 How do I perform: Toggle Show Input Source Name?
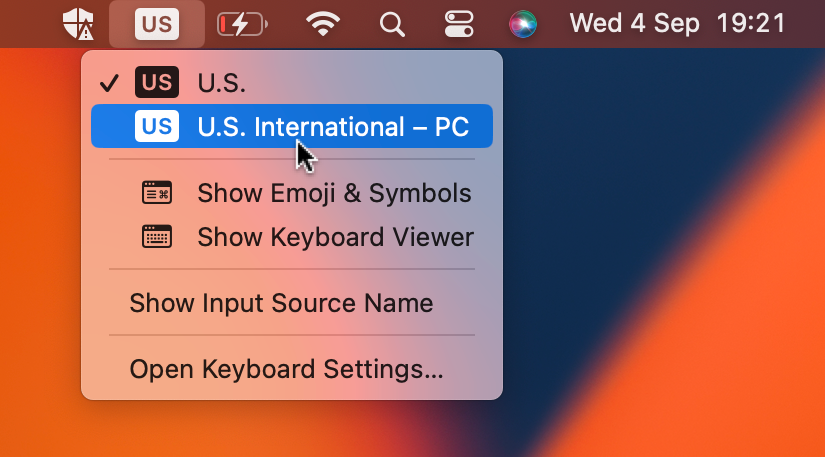281,303
